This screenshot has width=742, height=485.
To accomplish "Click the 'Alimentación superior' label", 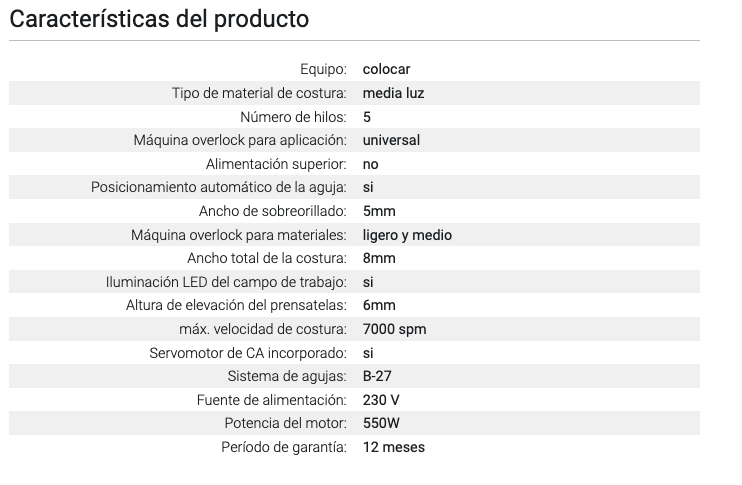I will (x=276, y=164).
